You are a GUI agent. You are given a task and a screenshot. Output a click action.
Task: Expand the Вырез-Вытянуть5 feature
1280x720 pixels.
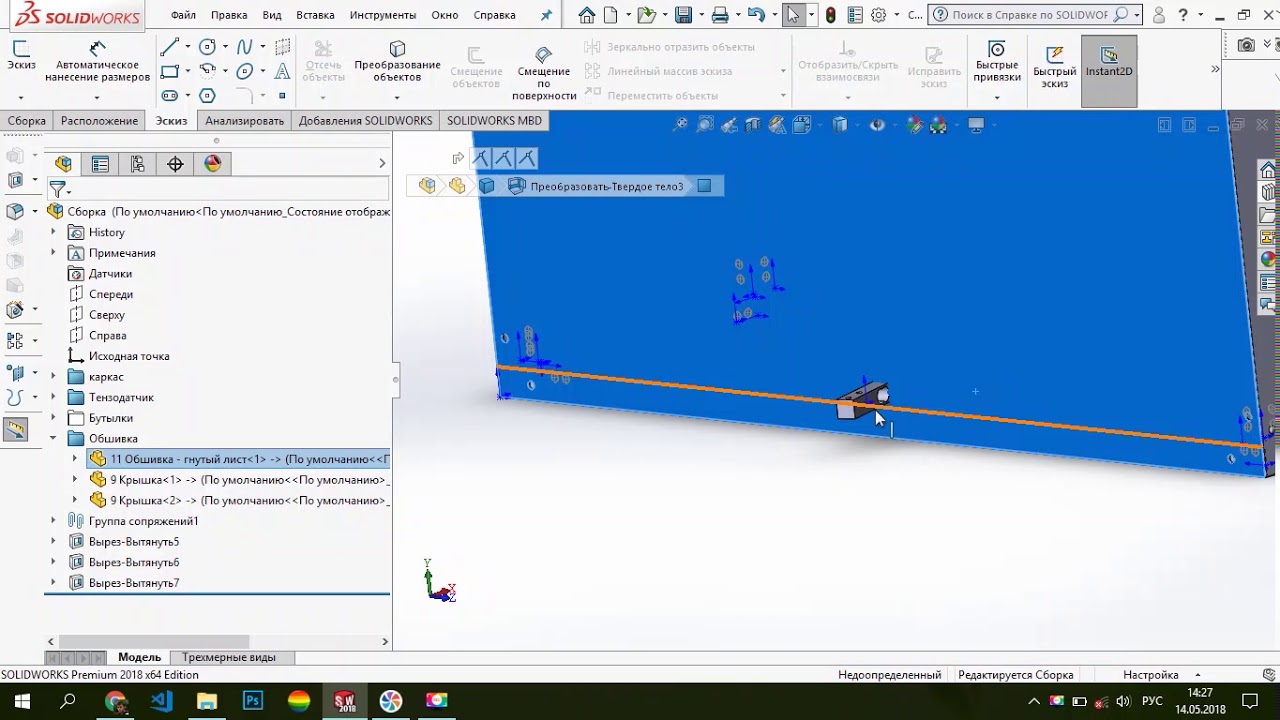(53, 542)
